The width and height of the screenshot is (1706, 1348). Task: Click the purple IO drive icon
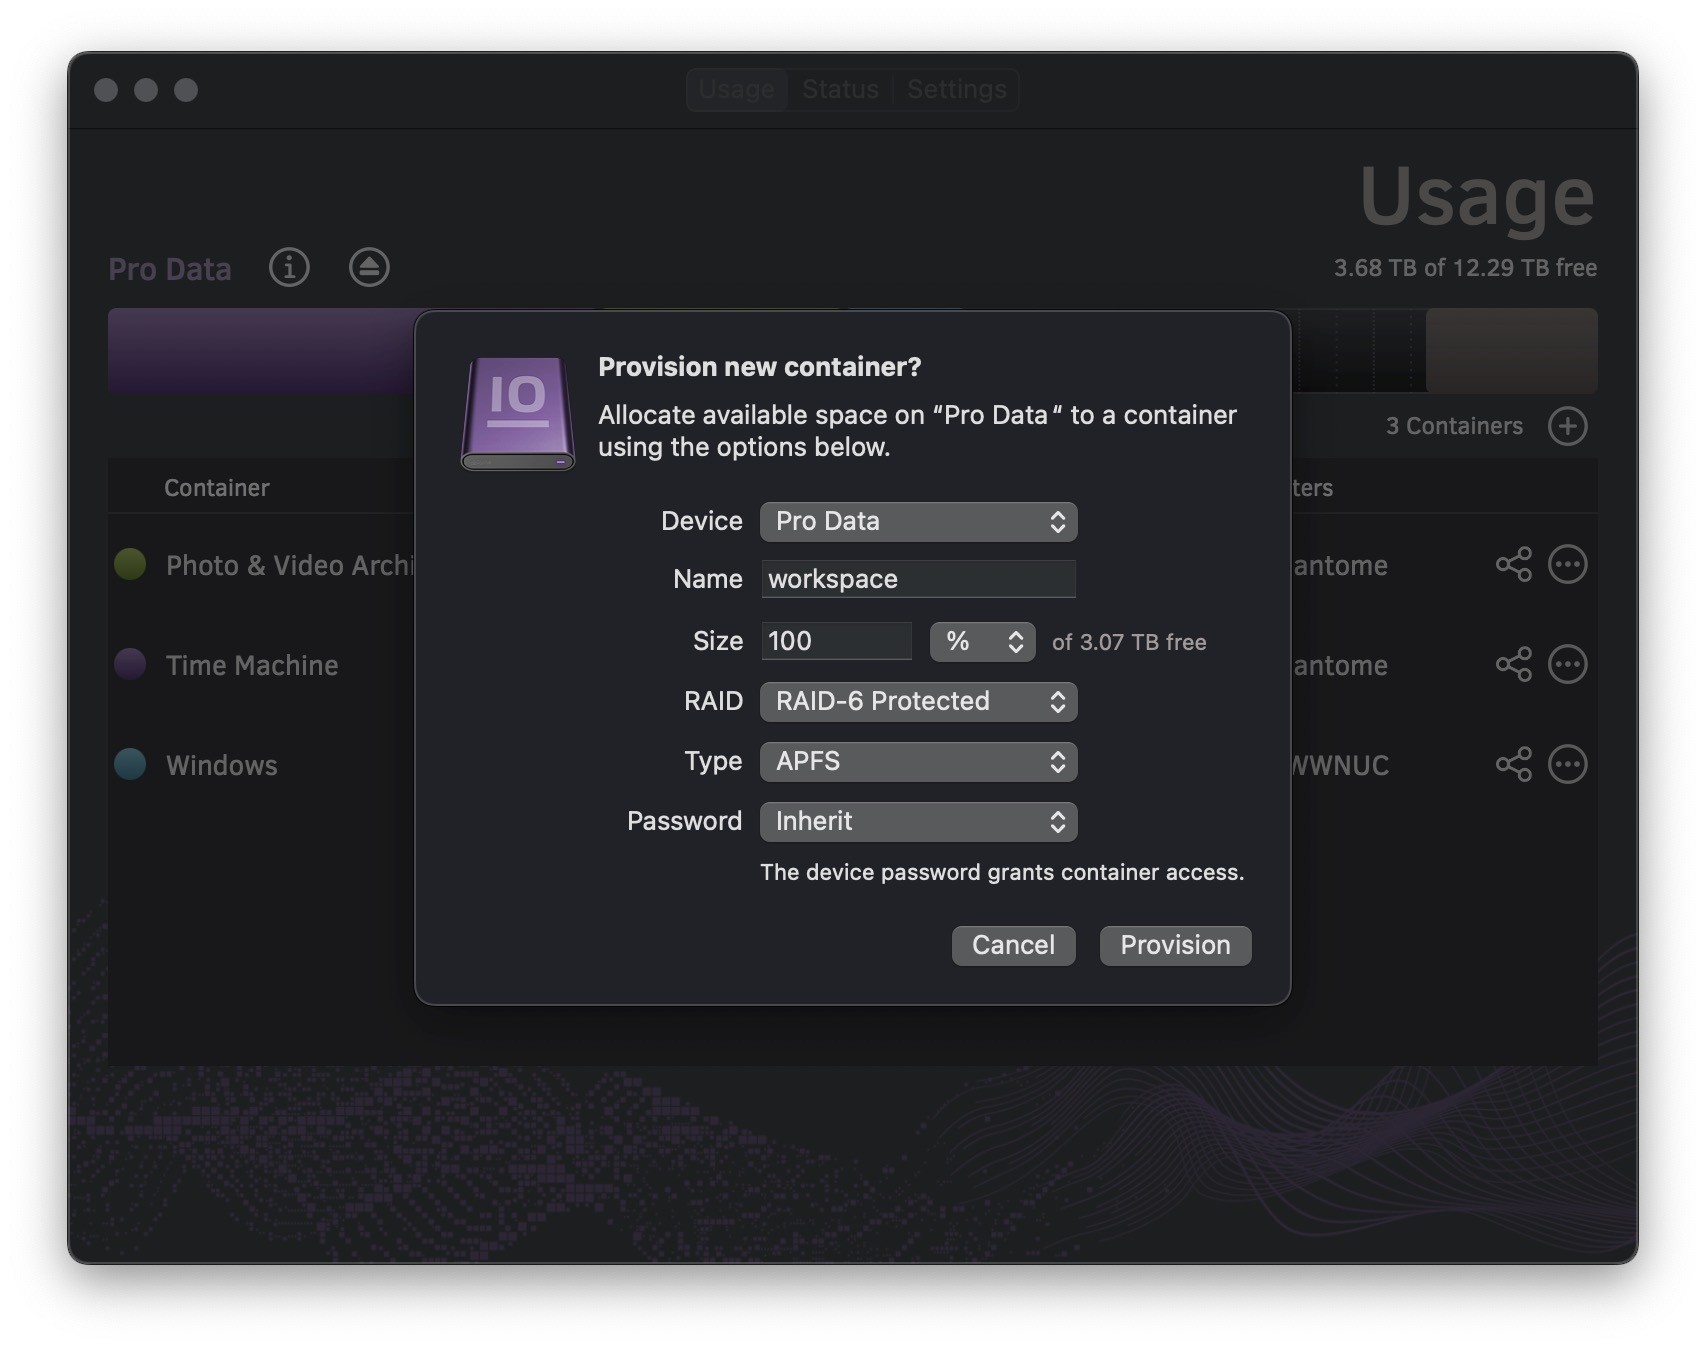click(517, 413)
